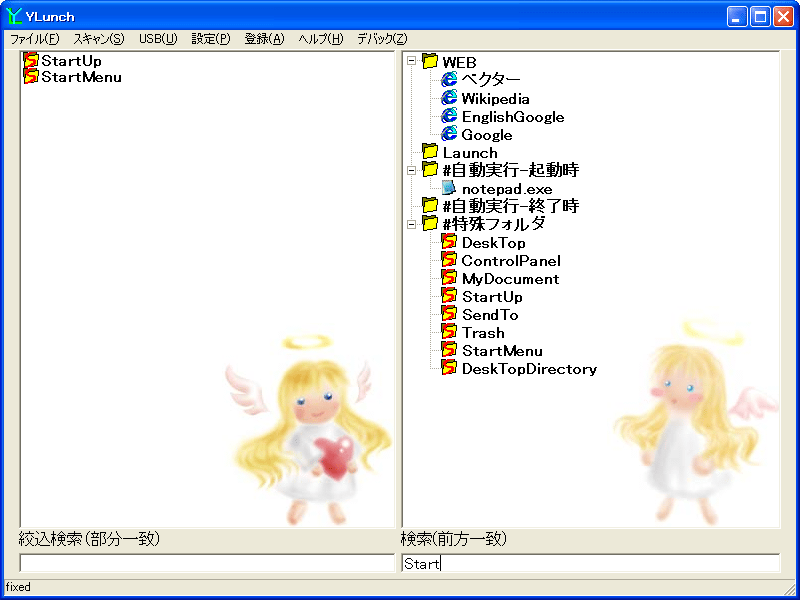Collapse the #特殊フォルダ tree node
The height and width of the screenshot is (600, 800).
pos(411,224)
